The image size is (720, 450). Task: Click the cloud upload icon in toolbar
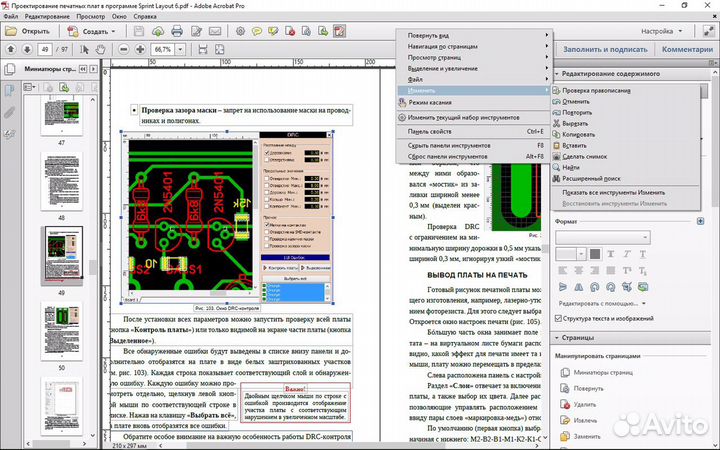pos(158,31)
